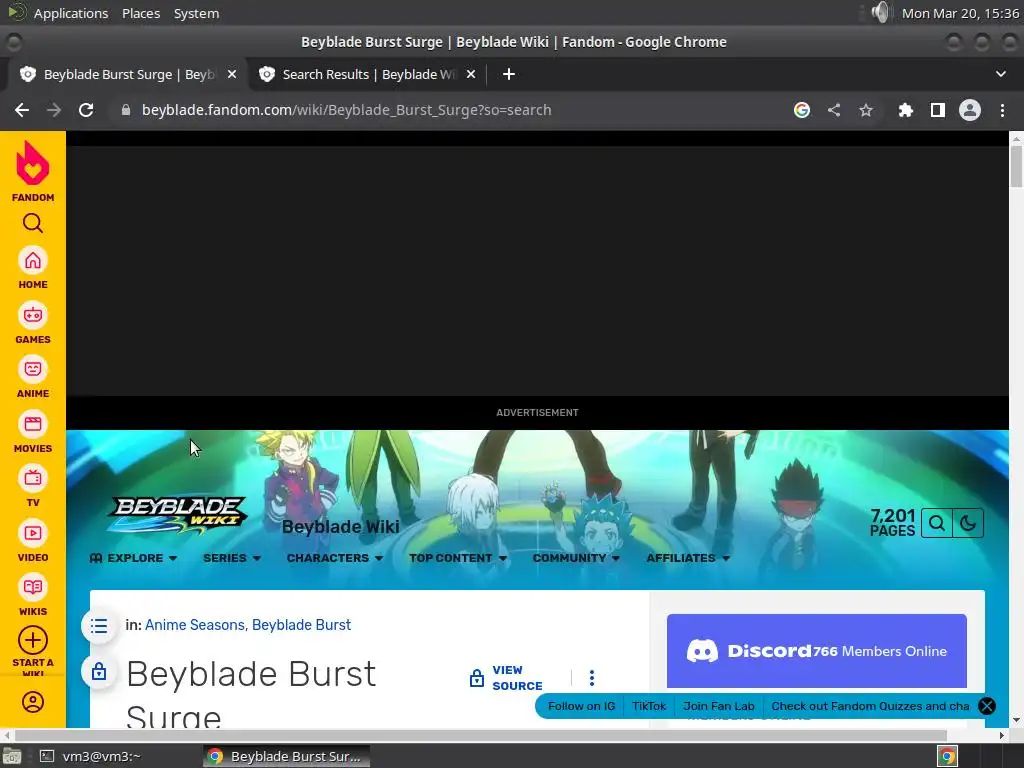This screenshot has height=768, width=1024.
Task: Click the address bar URL field
Action: (x=451, y=110)
